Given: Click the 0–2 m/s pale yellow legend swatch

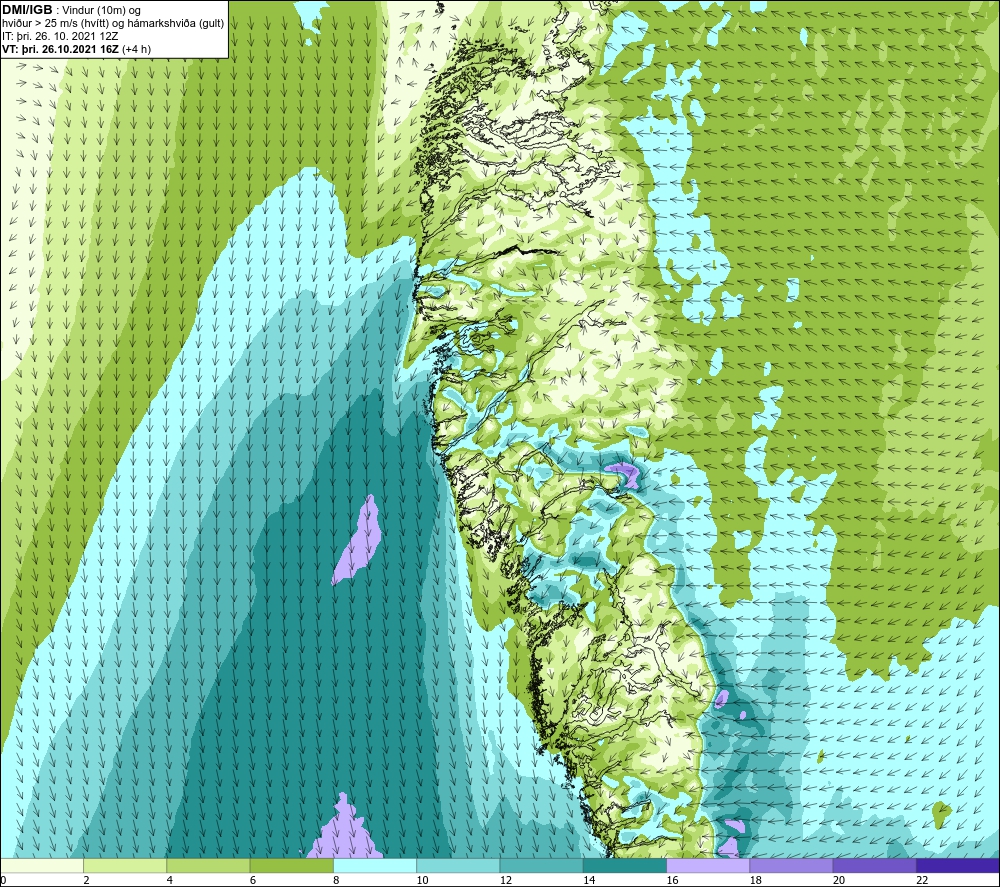Looking at the screenshot, I should click(x=42, y=865).
